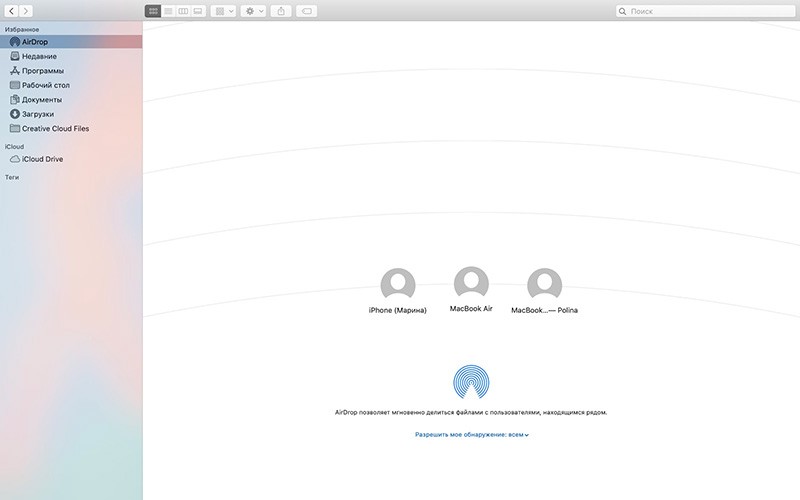800x500 pixels.
Task: Switch to gallery view in toolbar
Action: click(x=198, y=11)
